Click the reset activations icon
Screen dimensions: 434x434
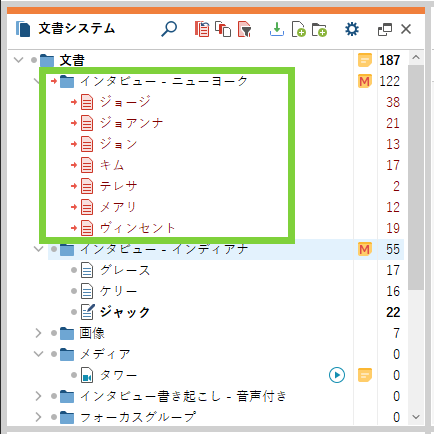click(x=223, y=29)
